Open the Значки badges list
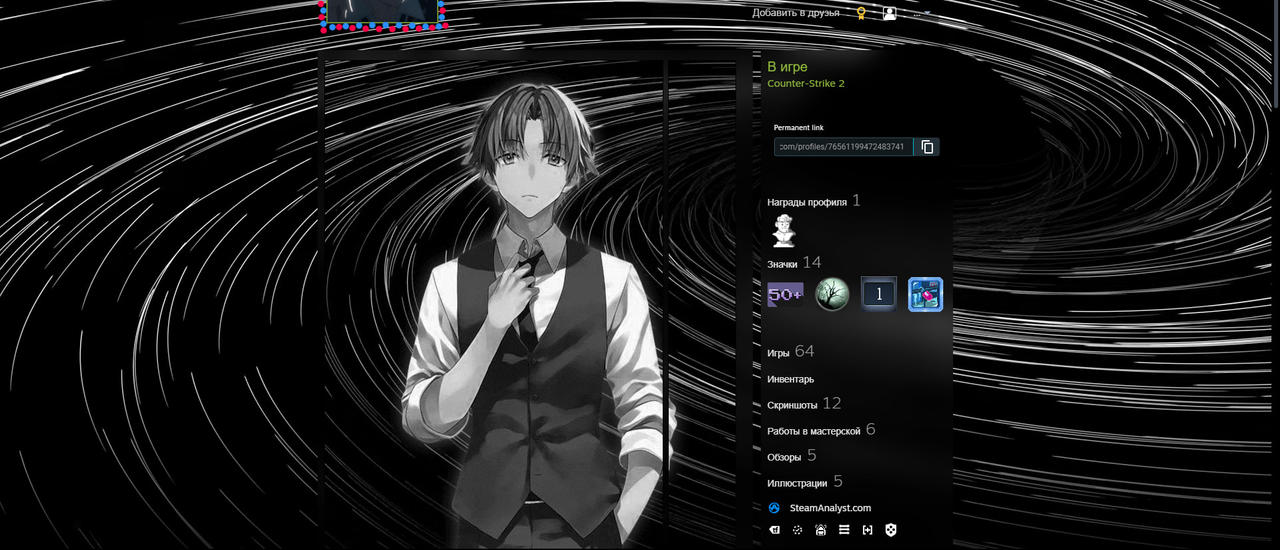1280x550 pixels. [x=782, y=264]
